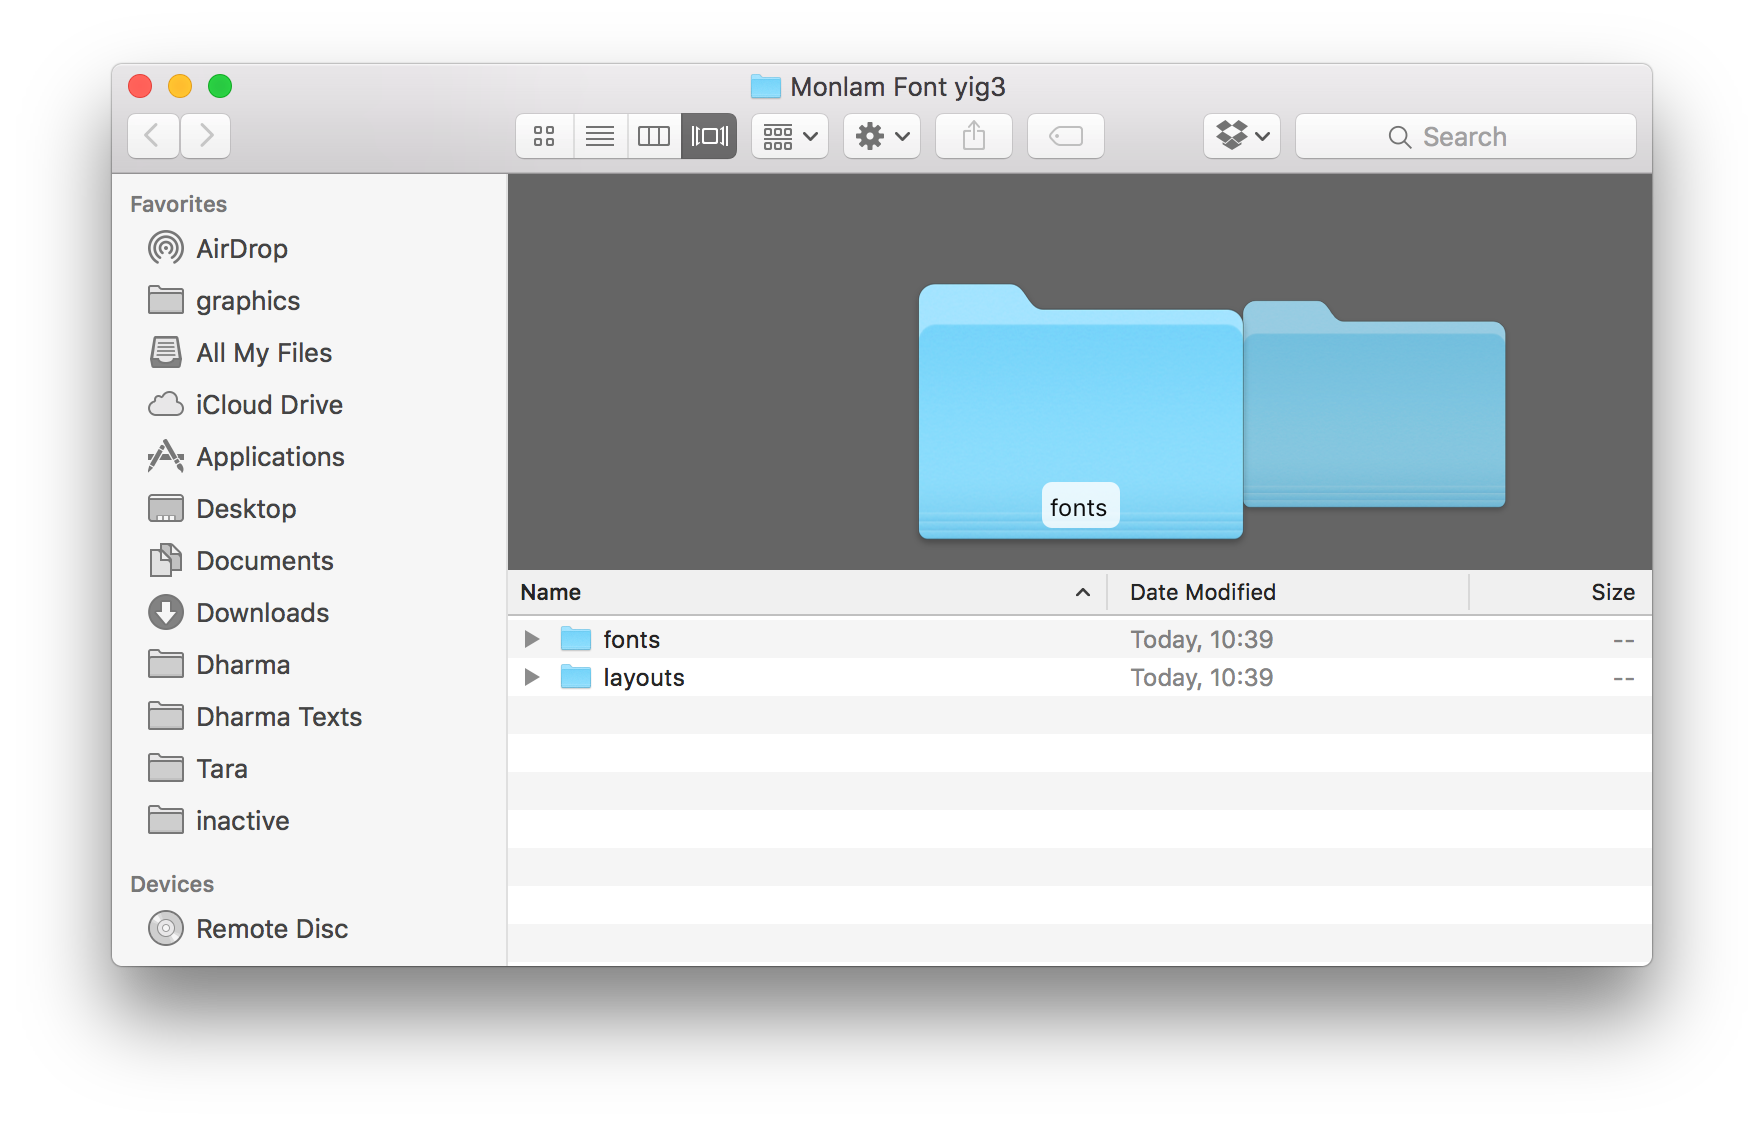The height and width of the screenshot is (1126, 1764).
Task: Select Remote Disc under Devices
Action: click(309, 928)
